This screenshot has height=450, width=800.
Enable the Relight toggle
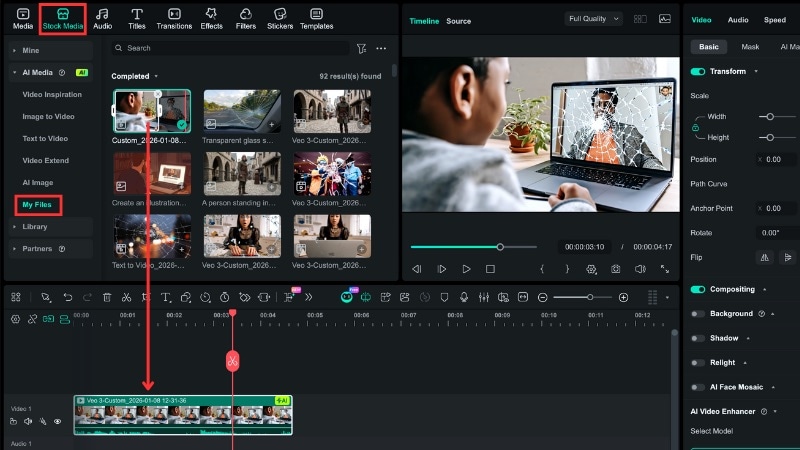[x=697, y=363]
